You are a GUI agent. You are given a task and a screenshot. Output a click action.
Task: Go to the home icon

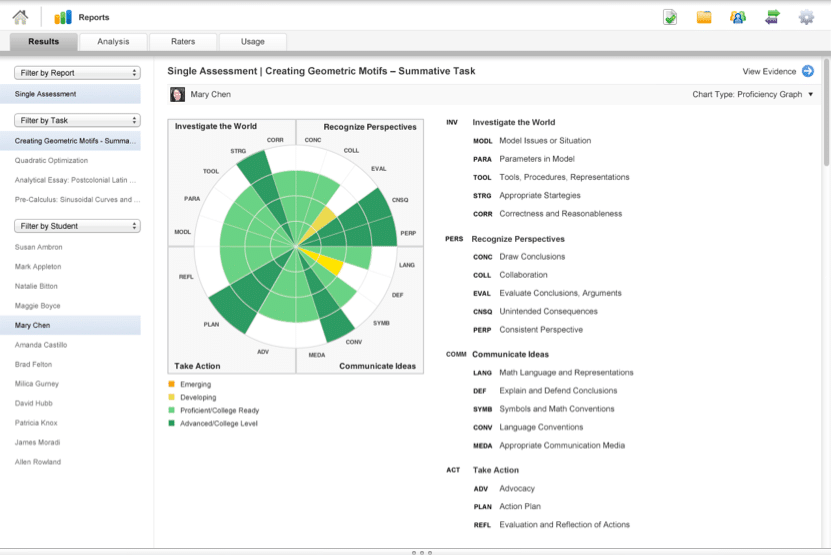(x=20, y=17)
